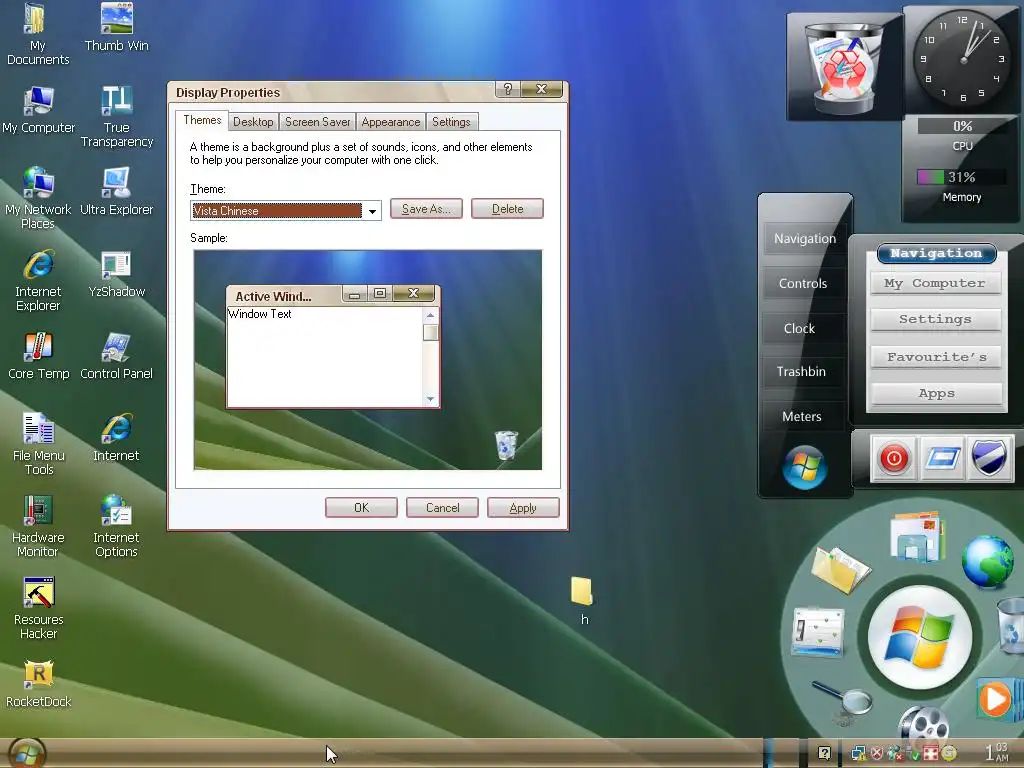Switch to the Desktop tab
Viewport: 1024px width, 768px height.
point(253,122)
